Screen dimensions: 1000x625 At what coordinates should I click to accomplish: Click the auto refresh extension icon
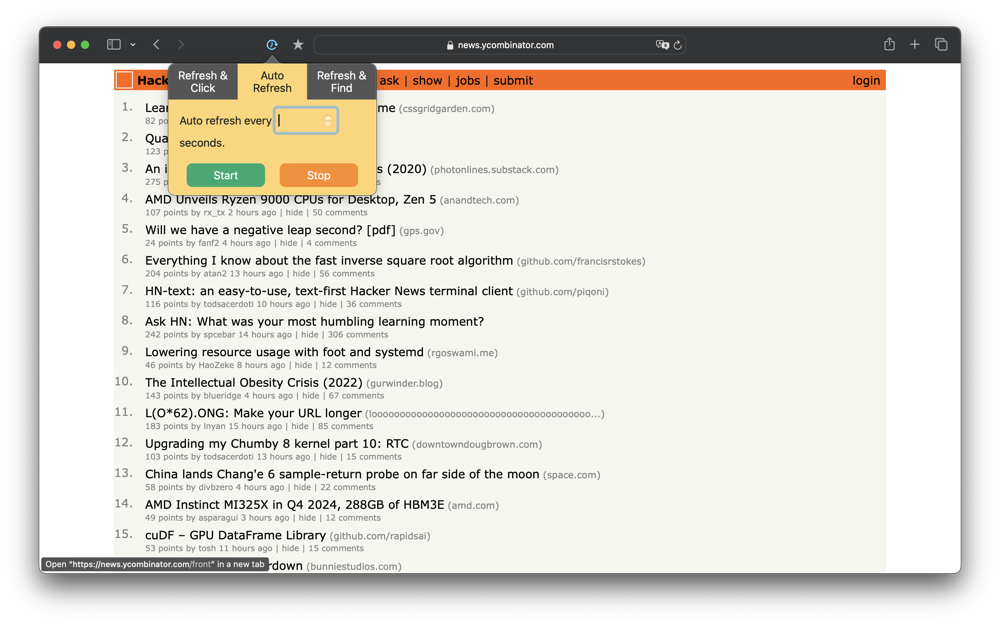(272, 45)
